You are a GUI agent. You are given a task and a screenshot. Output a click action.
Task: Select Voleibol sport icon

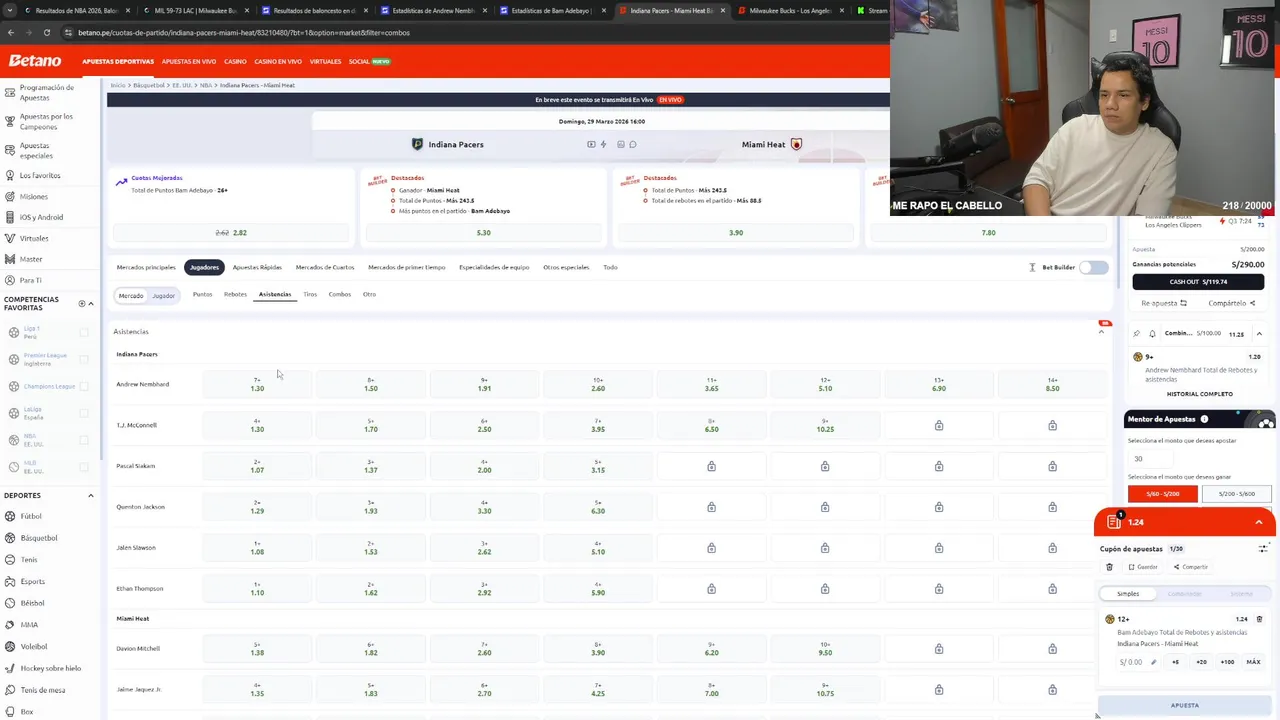click(10, 646)
